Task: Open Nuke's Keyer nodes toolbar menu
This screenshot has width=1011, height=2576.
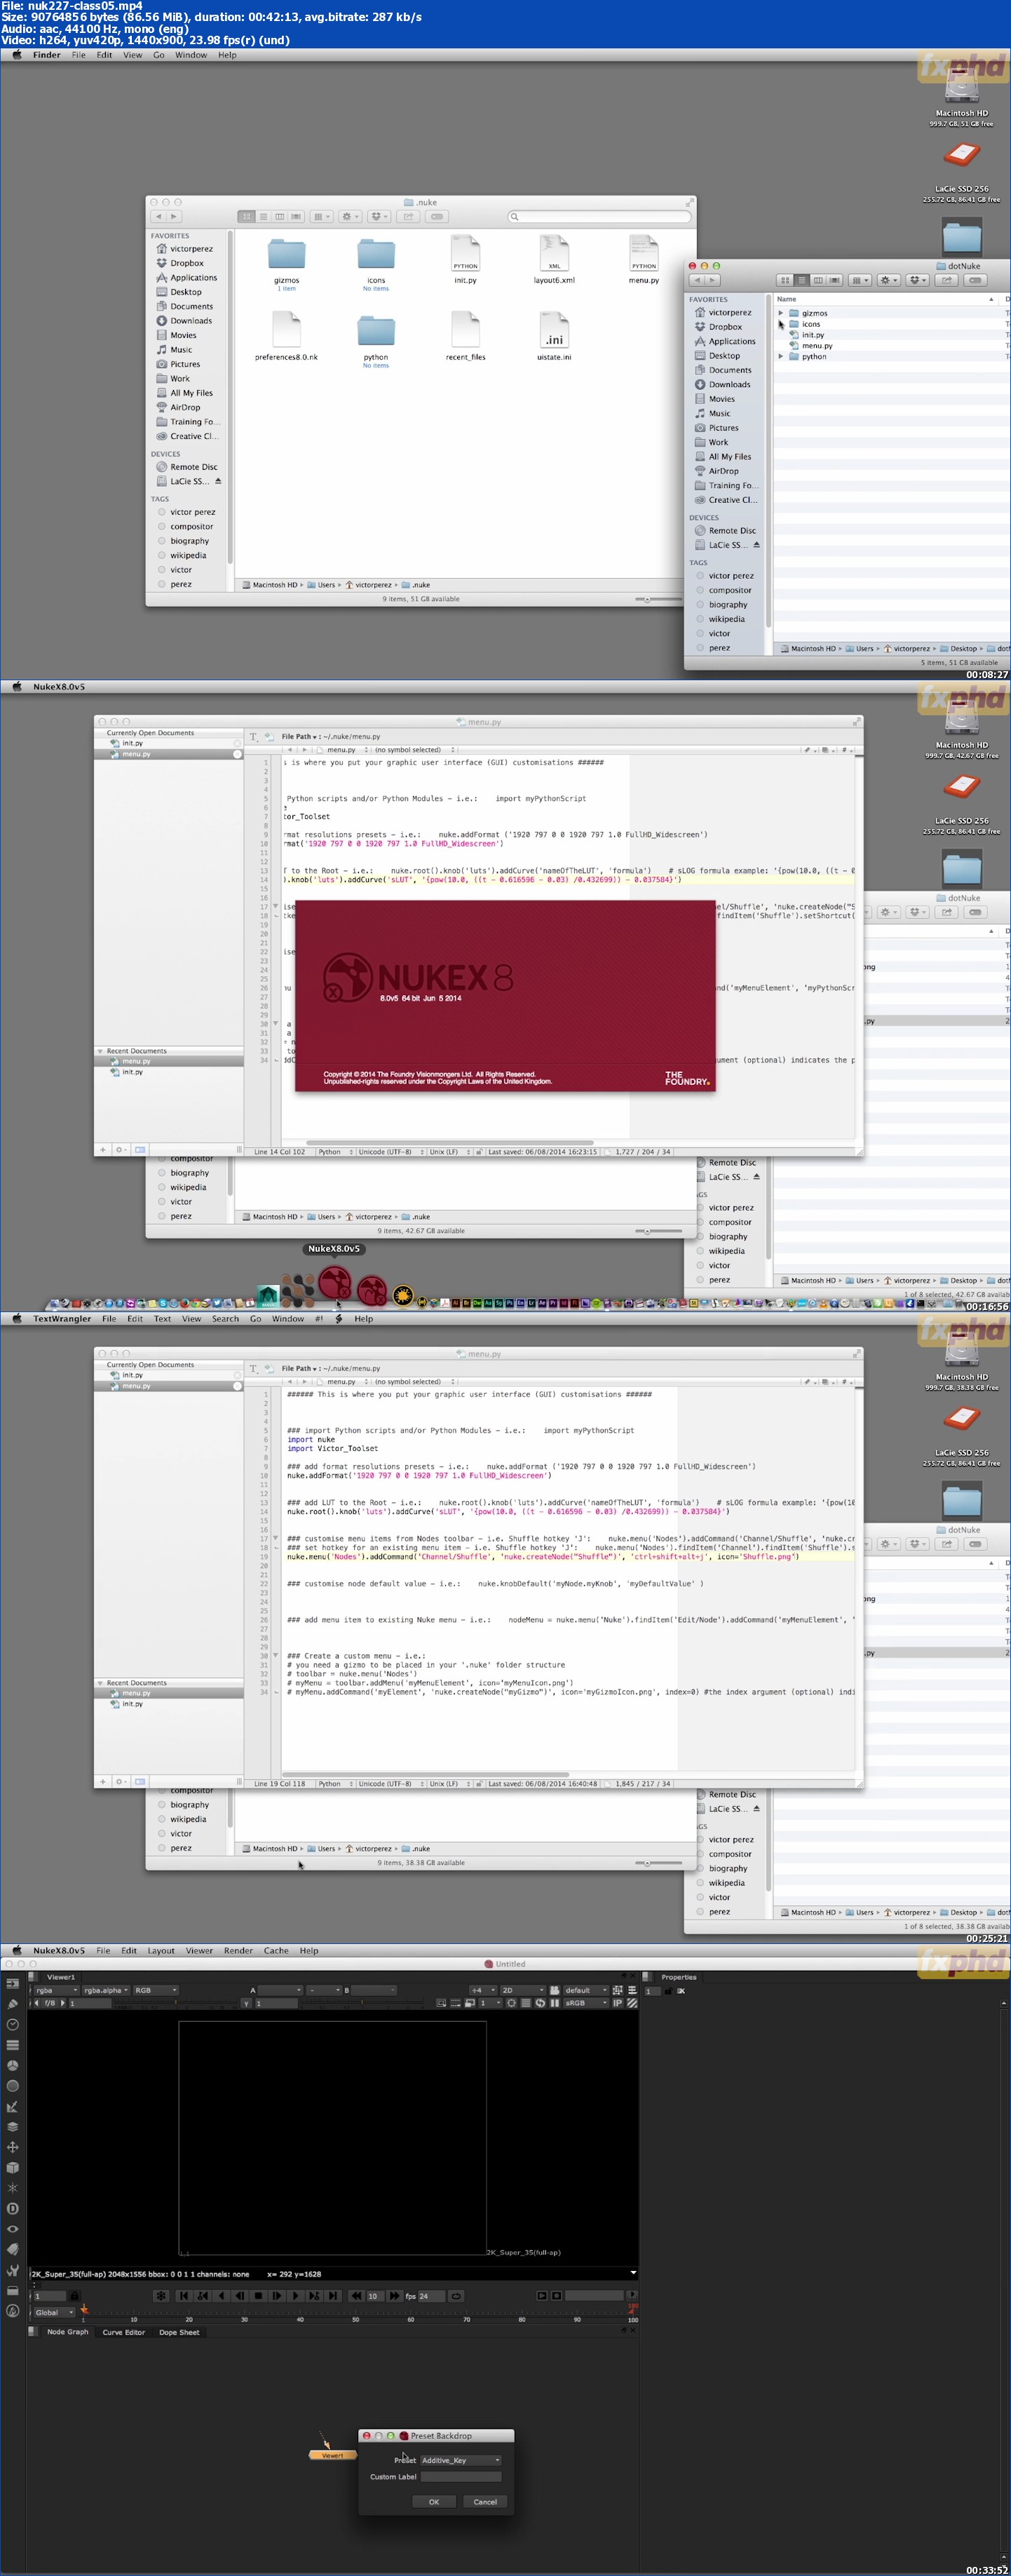Action: (13, 2106)
